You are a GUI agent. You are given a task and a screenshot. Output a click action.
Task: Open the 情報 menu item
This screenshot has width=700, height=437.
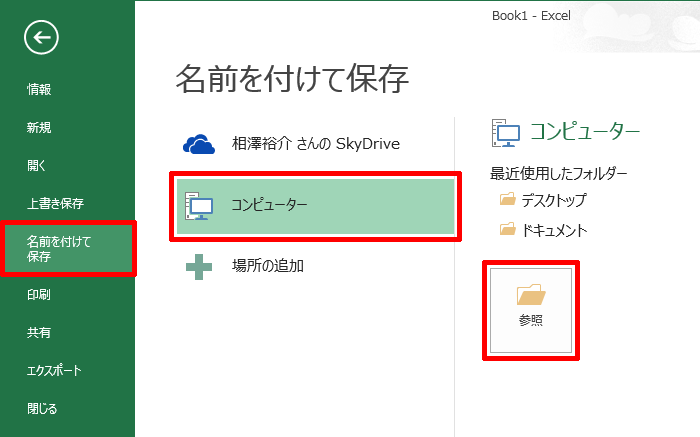(x=39, y=89)
